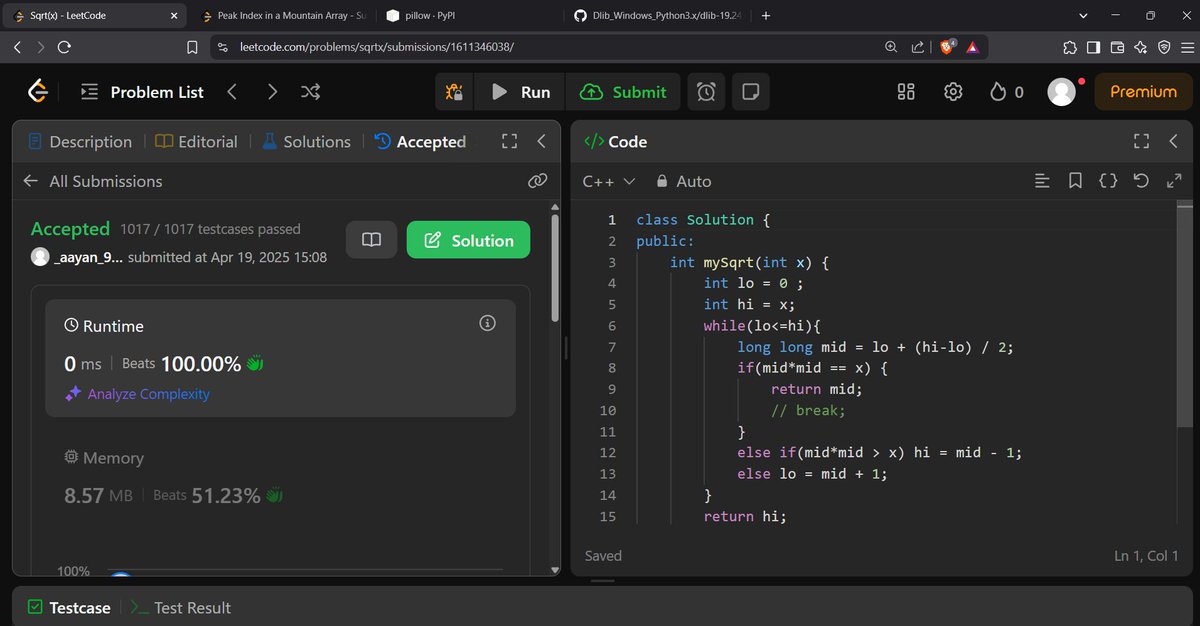Switch to the Editorial tab
This screenshot has width=1200, height=626.
(196, 142)
